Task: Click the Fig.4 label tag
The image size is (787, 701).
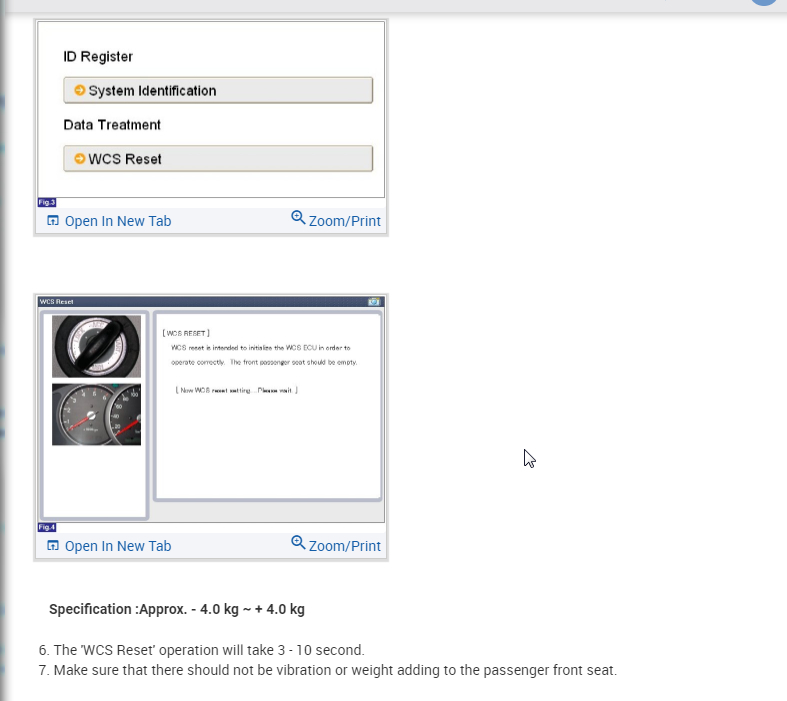Action: pos(47,527)
